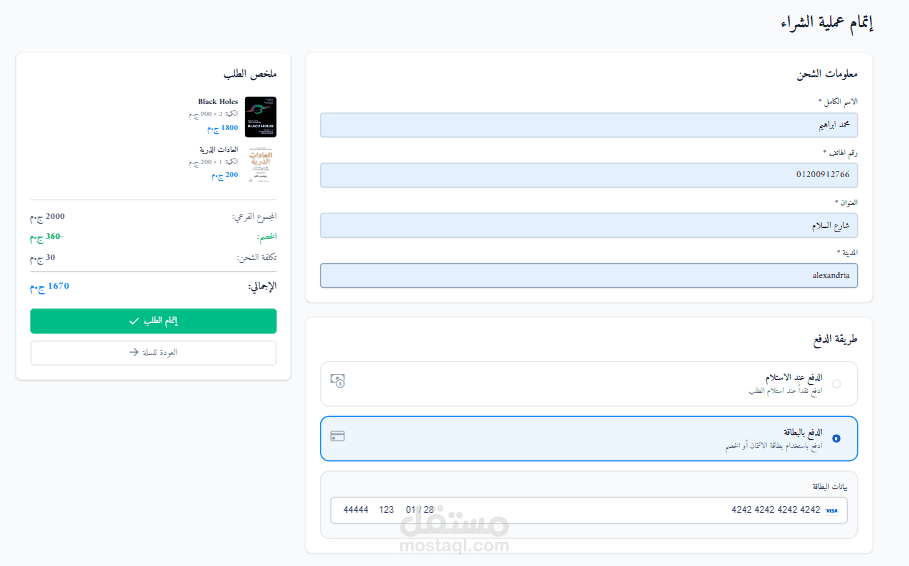The image size is (909, 566).
Task: Click the 200 price of العادات الذرية
Action: (225, 175)
